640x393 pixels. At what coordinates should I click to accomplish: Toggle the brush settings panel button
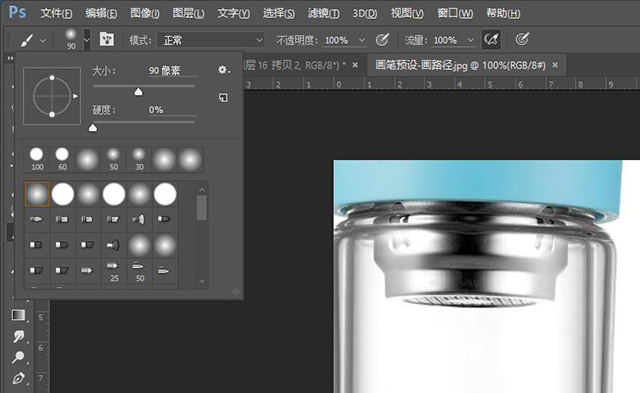[x=107, y=39]
